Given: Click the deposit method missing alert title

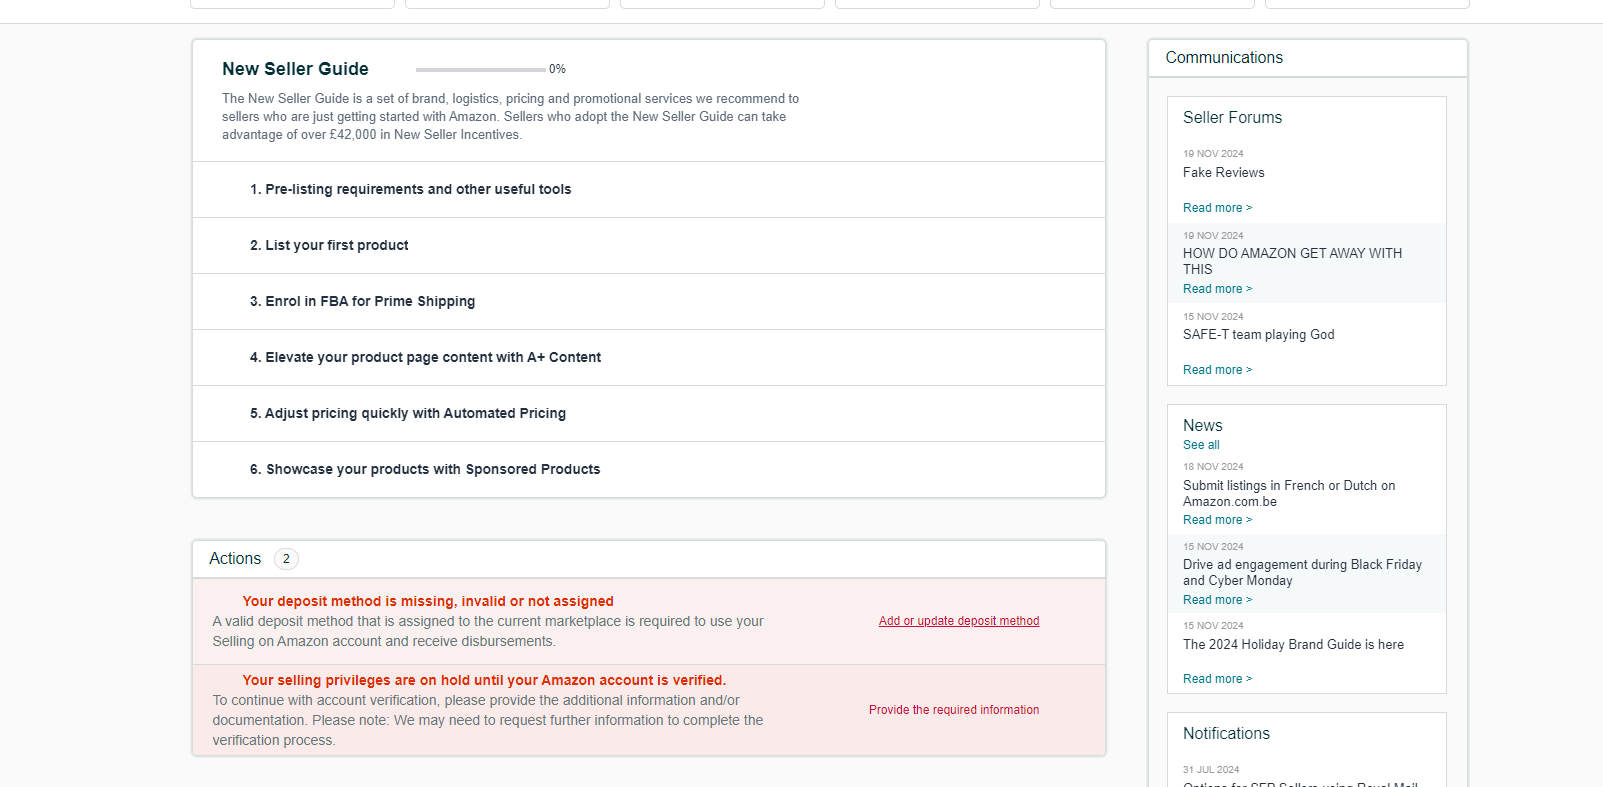Looking at the screenshot, I should tap(428, 601).
